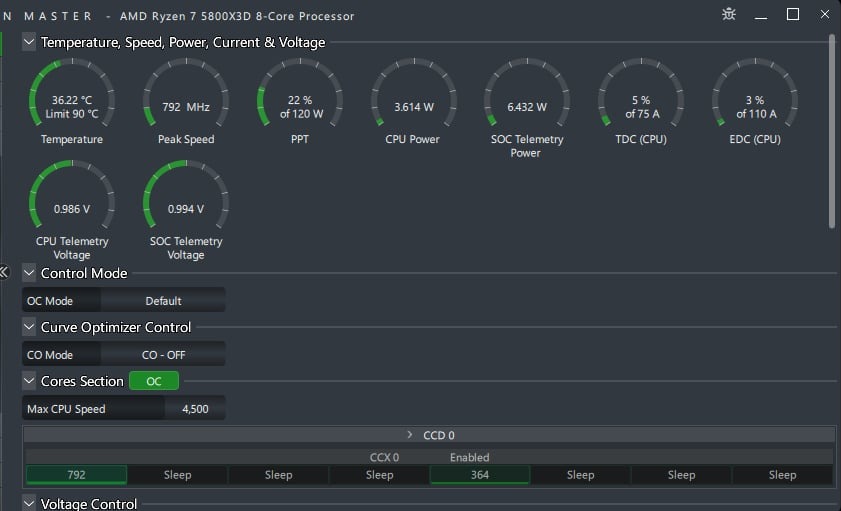Click the CPU Power gauge

[x=413, y=100]
